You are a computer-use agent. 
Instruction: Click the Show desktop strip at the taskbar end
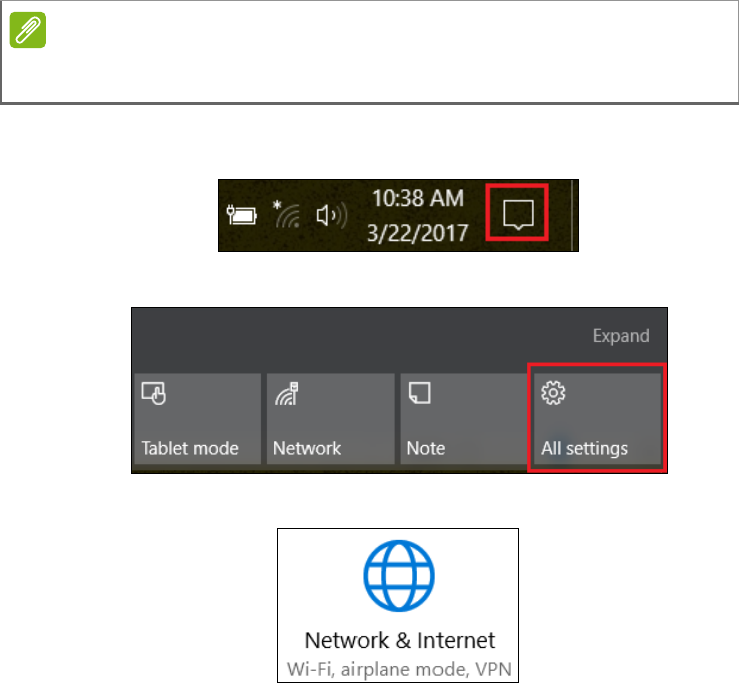tap(574, 215)
